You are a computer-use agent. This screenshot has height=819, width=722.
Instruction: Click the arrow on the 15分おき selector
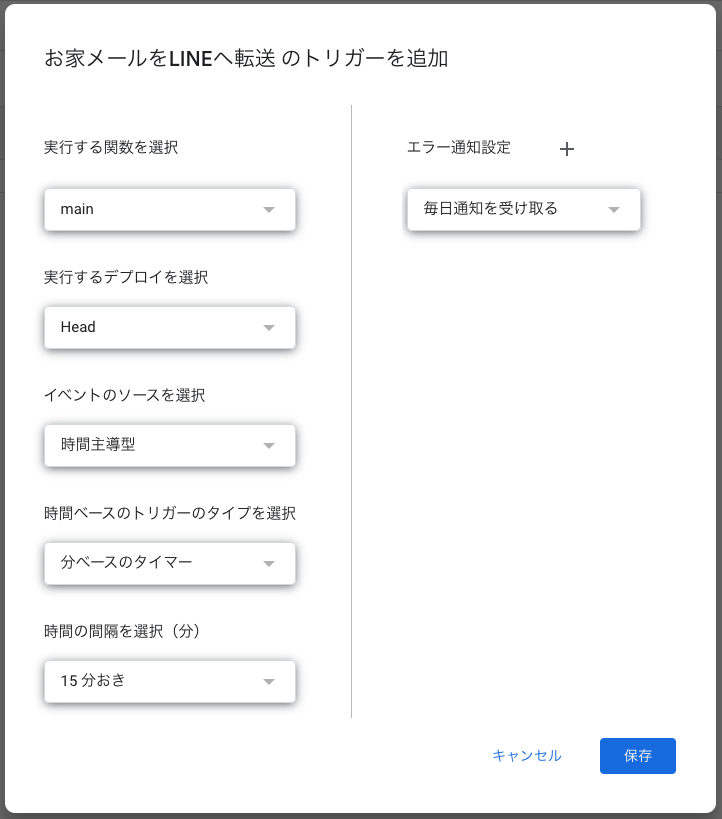tap(269, 681)
